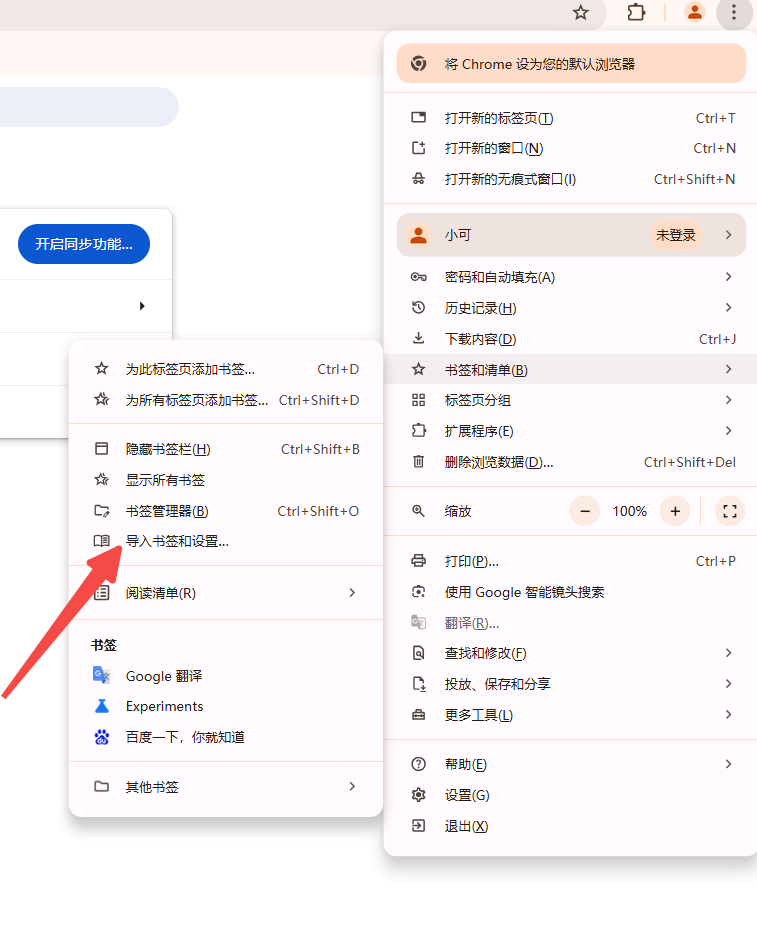Click the new window icon beside 打开新的窗口
The height and width of the screenshot is (952, 757).
click(419, 148)
